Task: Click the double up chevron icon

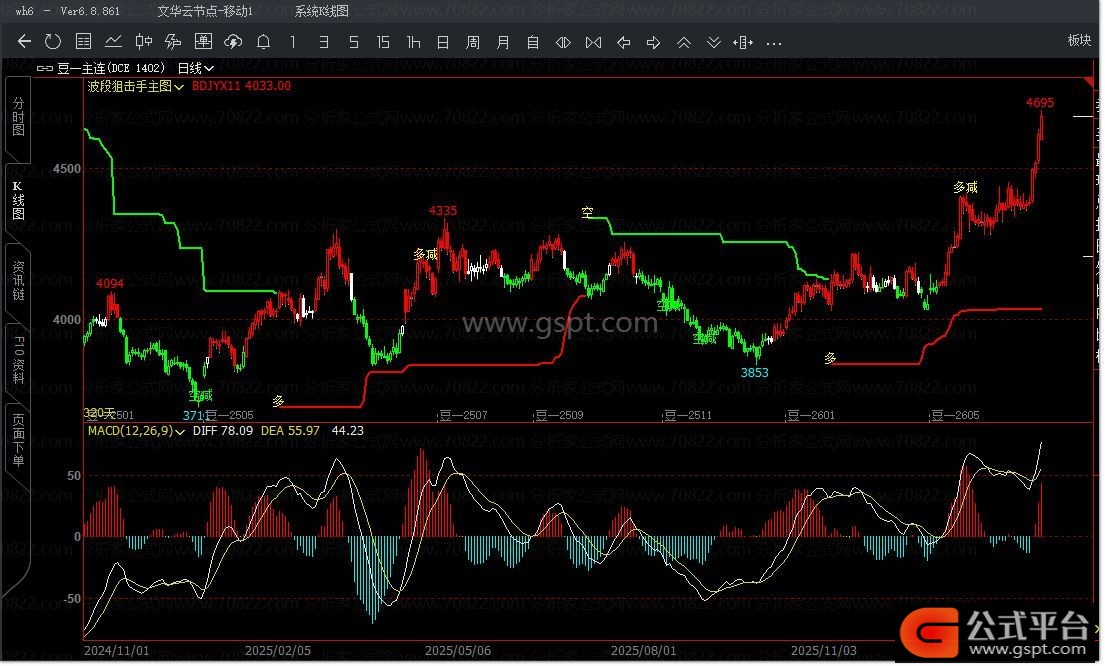Action: [684, 42]
